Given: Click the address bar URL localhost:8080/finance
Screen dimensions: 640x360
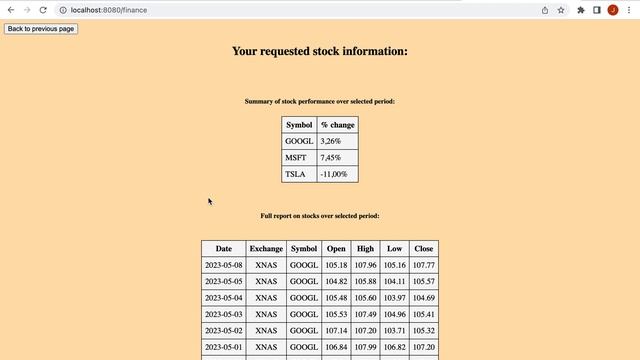Looking at the screenshot, I should point(109,10).
